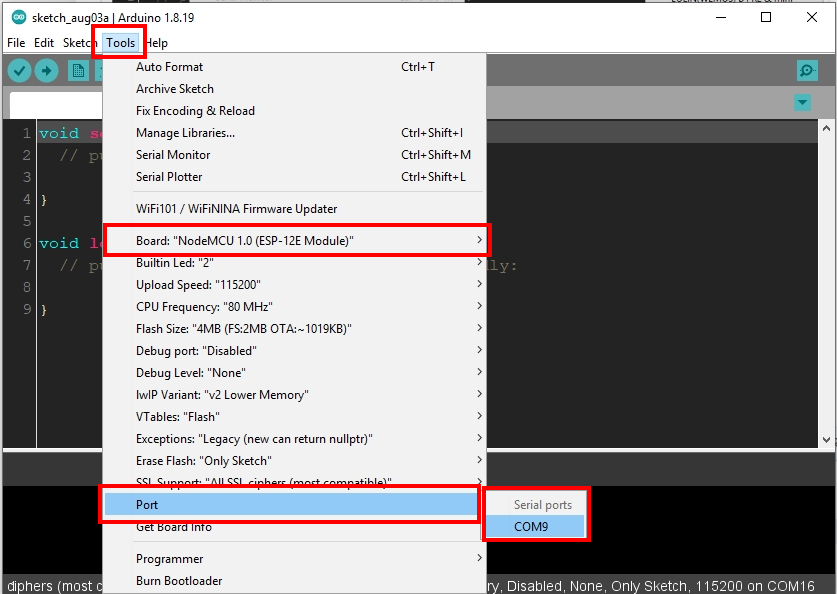Expand the Builtin Led submenu
The width and height of the screenshot is (837, 594).
click(x=294, y=263)
